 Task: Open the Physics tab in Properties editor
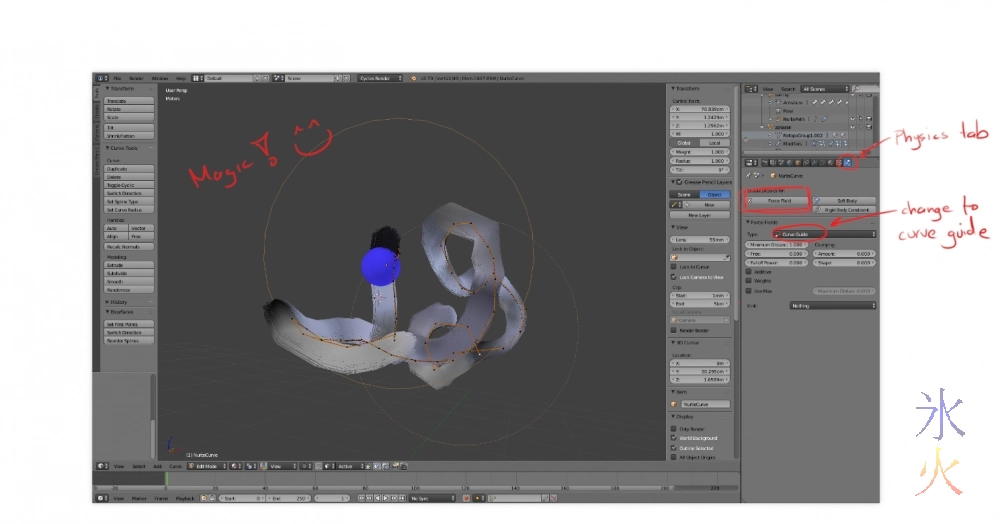[848, 162]
